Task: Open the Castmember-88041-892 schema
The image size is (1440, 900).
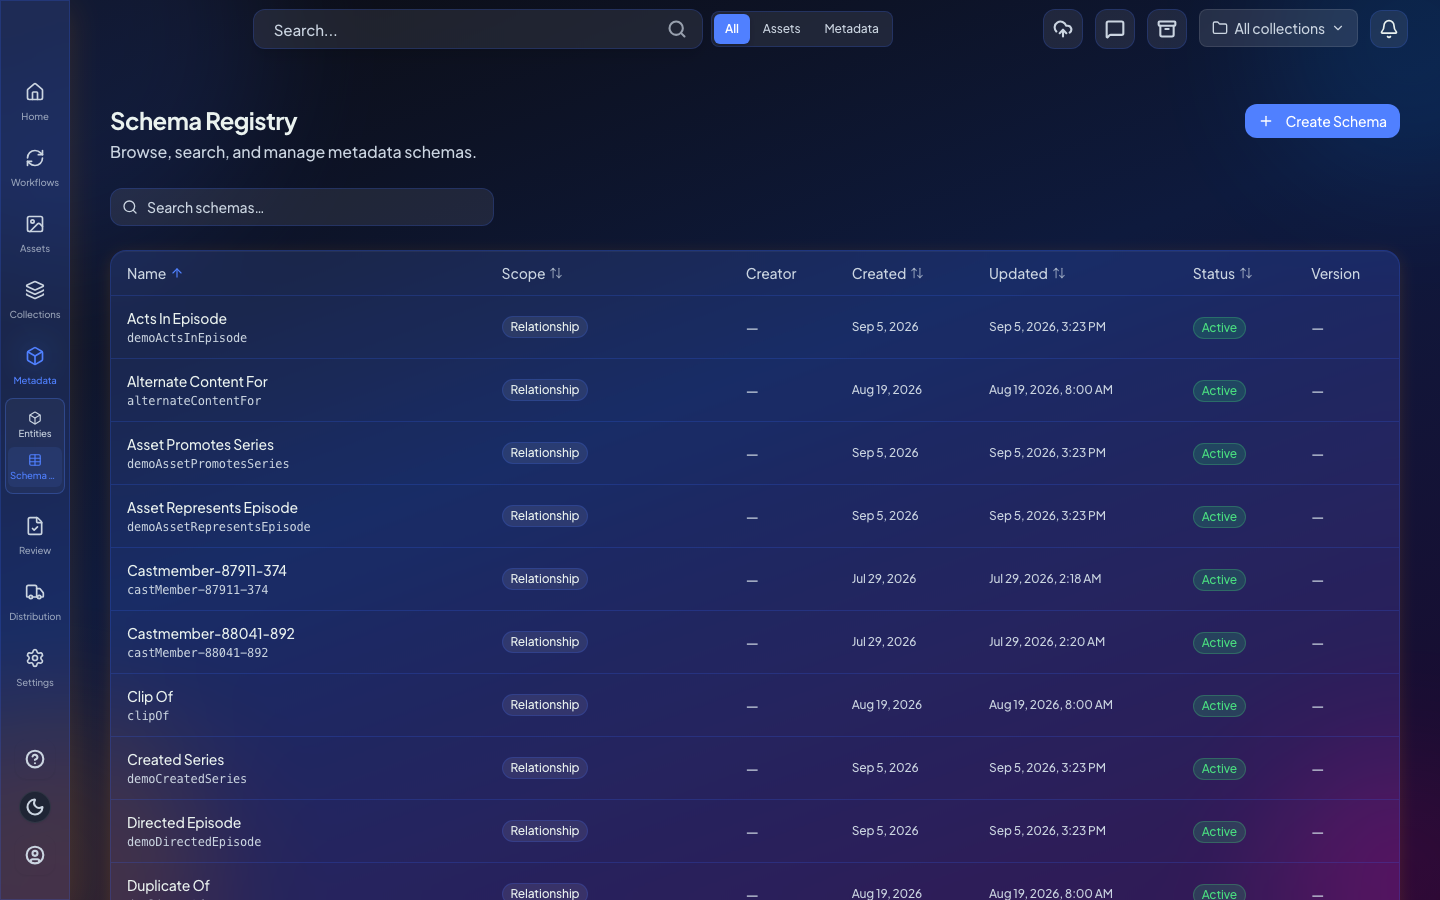Action: click(x=211, y=634)
